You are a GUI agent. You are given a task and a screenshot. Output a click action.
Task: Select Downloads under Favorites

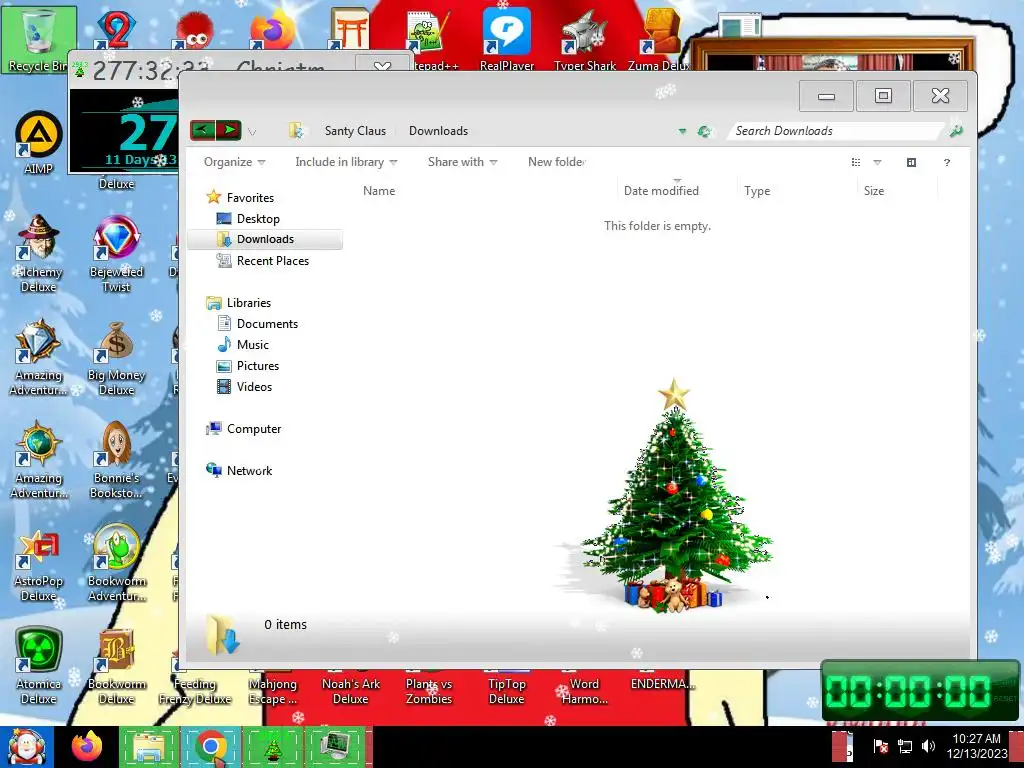pos(265,240)
